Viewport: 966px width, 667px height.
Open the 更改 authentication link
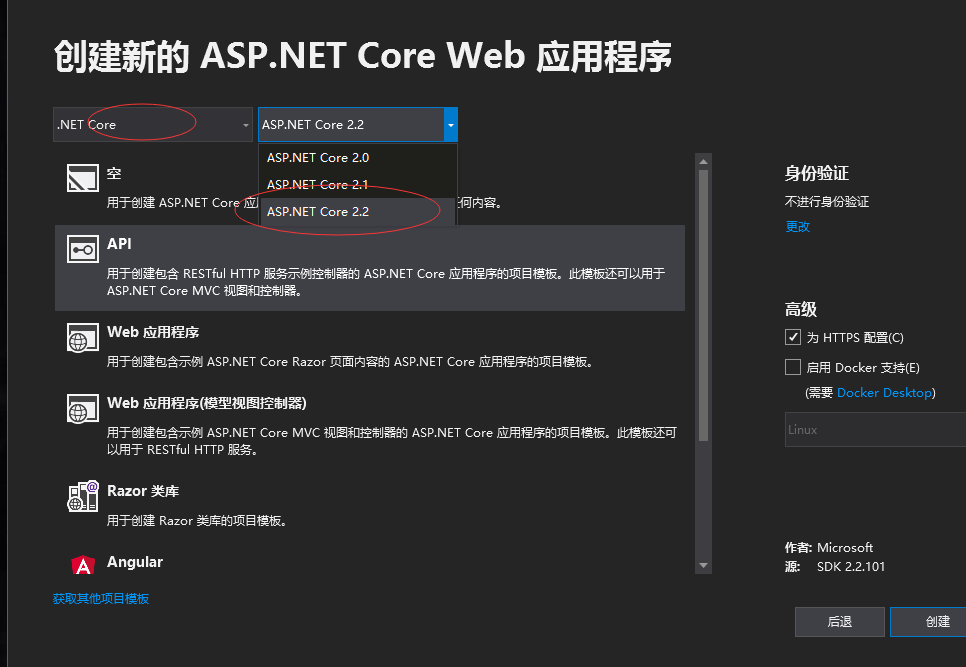(x=797, y=227)
